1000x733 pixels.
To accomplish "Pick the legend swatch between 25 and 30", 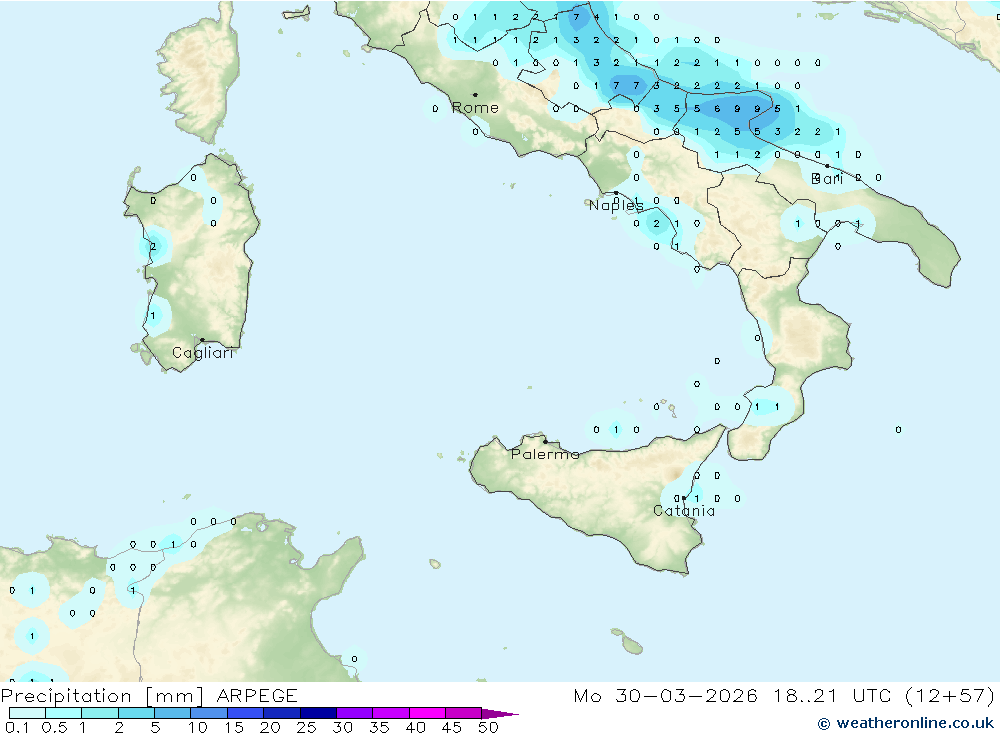I will pyautogui.click(x=318, y=713).
